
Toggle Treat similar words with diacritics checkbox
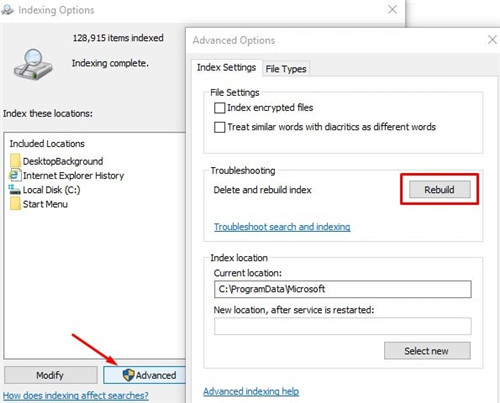point(219,127)
